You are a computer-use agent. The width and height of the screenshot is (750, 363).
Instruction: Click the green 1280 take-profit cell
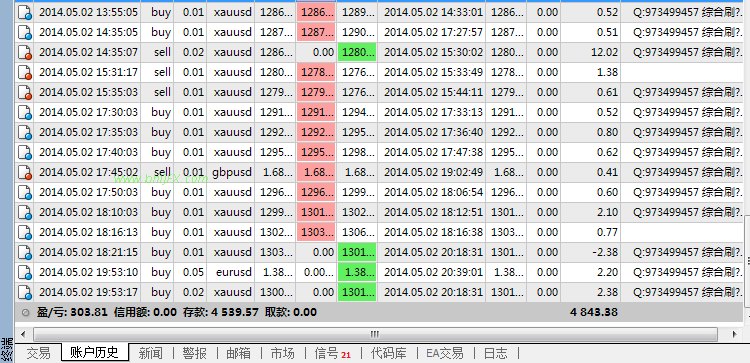(x=357, y=52)
